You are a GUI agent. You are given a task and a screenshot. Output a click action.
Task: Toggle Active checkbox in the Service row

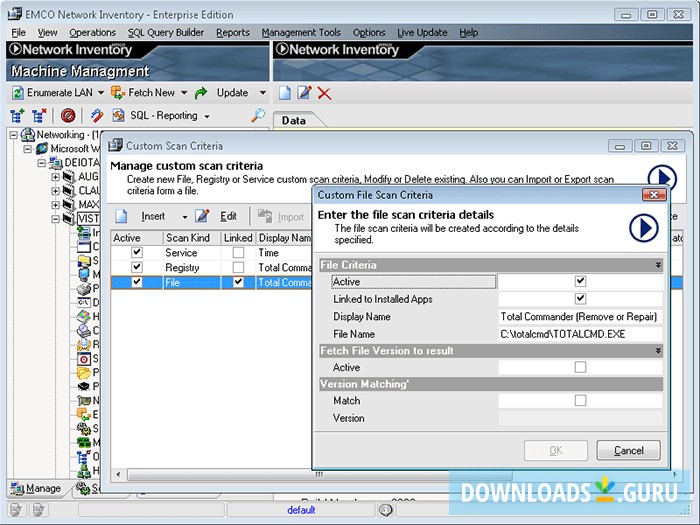pos(137,253)
